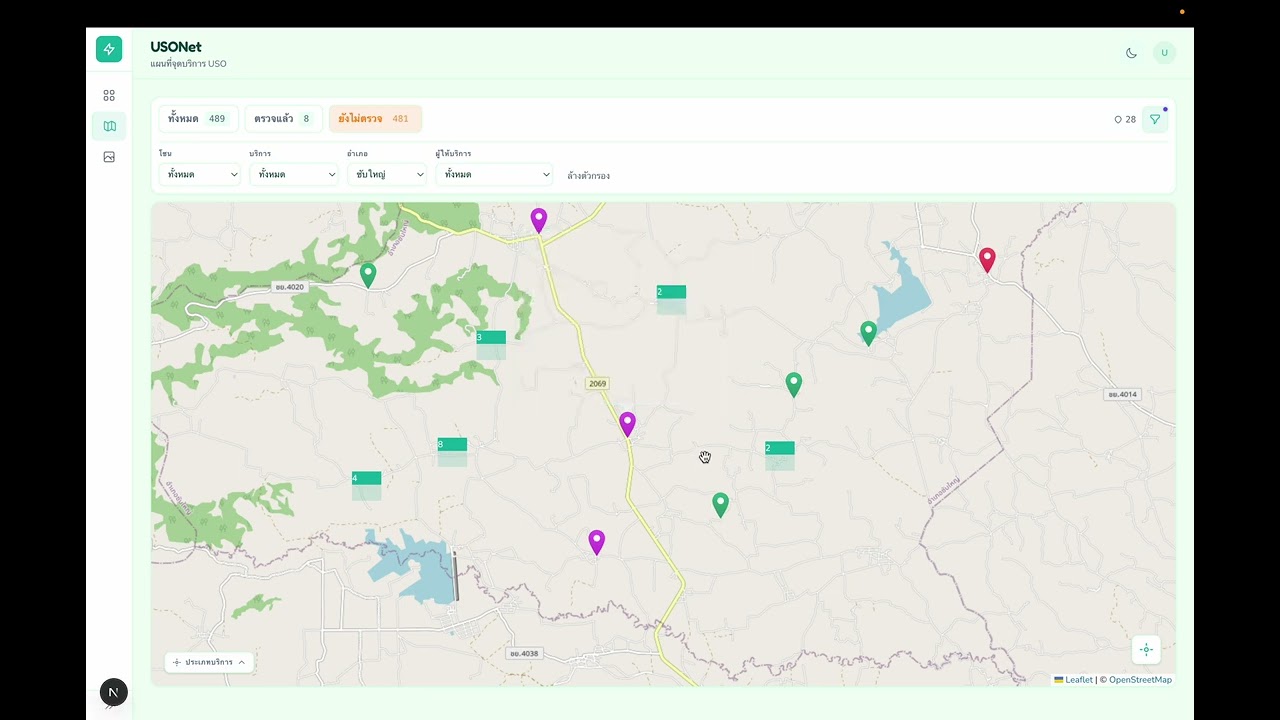The image size is (1280, 720).
Task: Click the ขย.4038 road label
Action: point(524,653)
